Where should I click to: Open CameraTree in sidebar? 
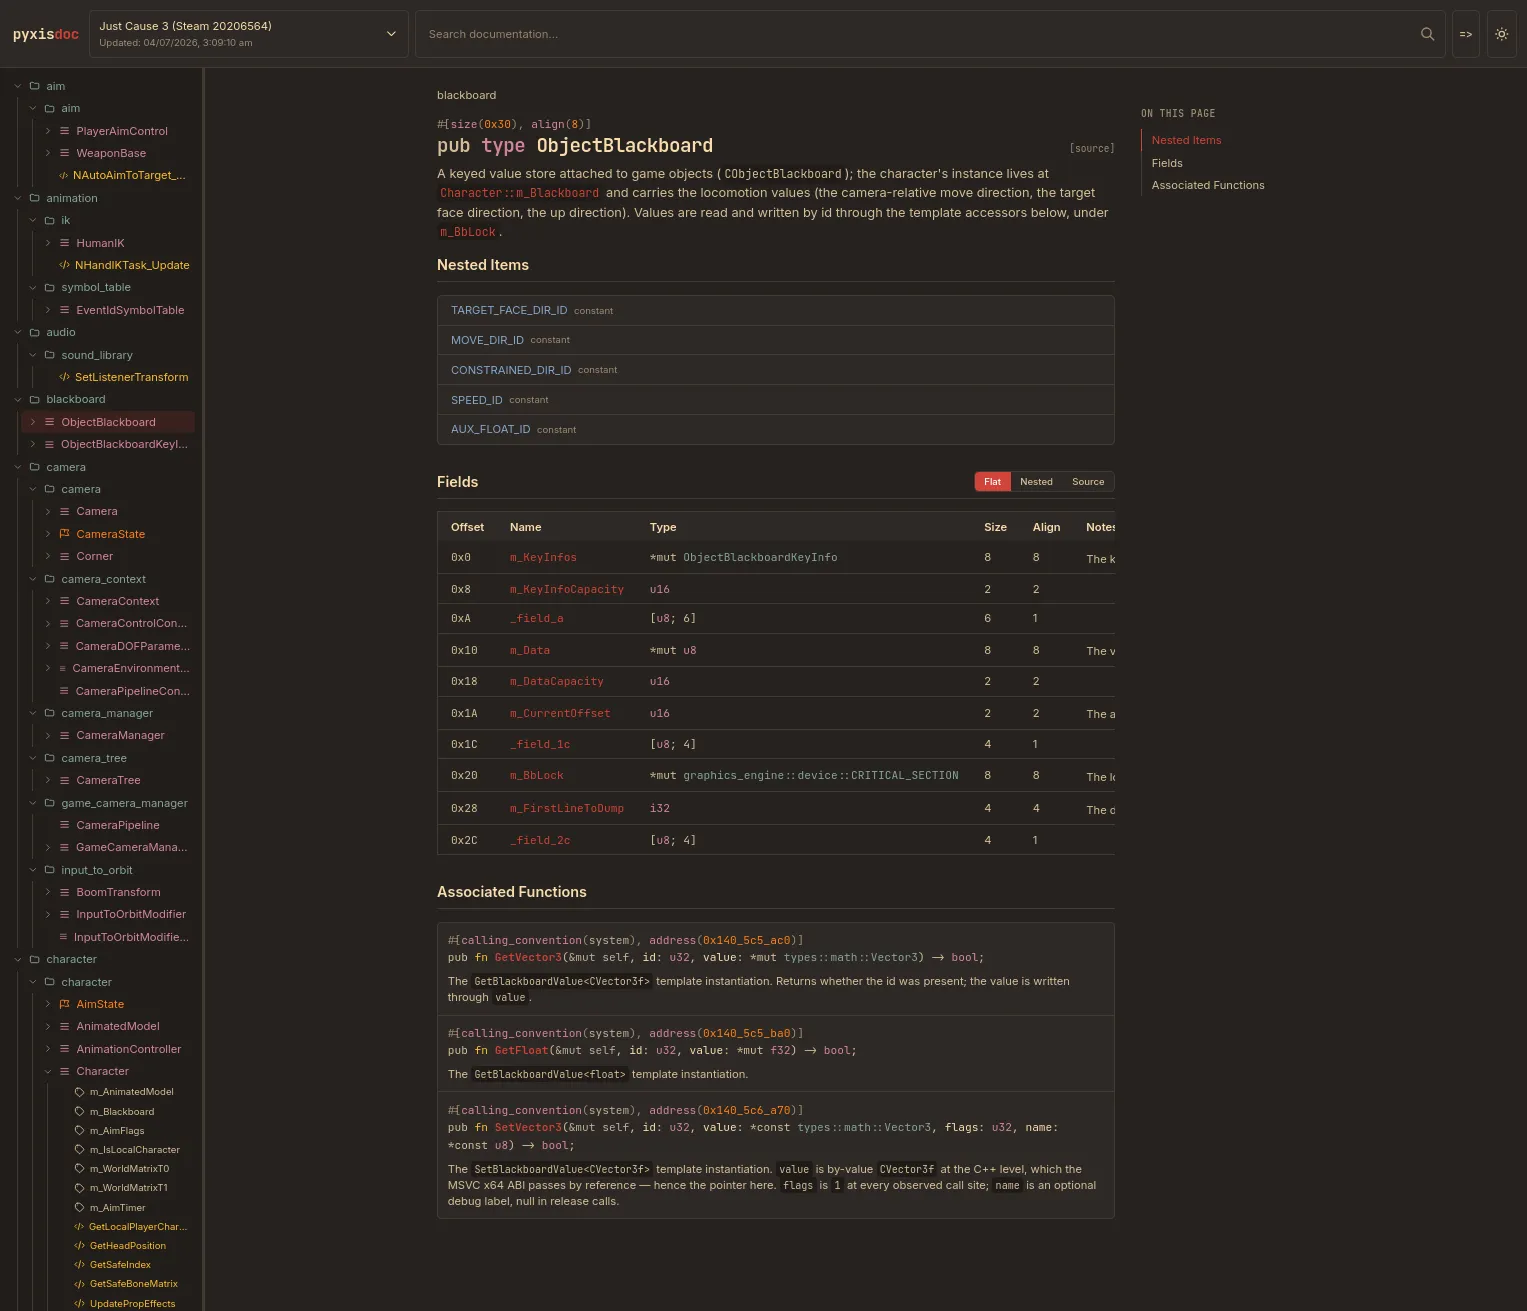108,780
